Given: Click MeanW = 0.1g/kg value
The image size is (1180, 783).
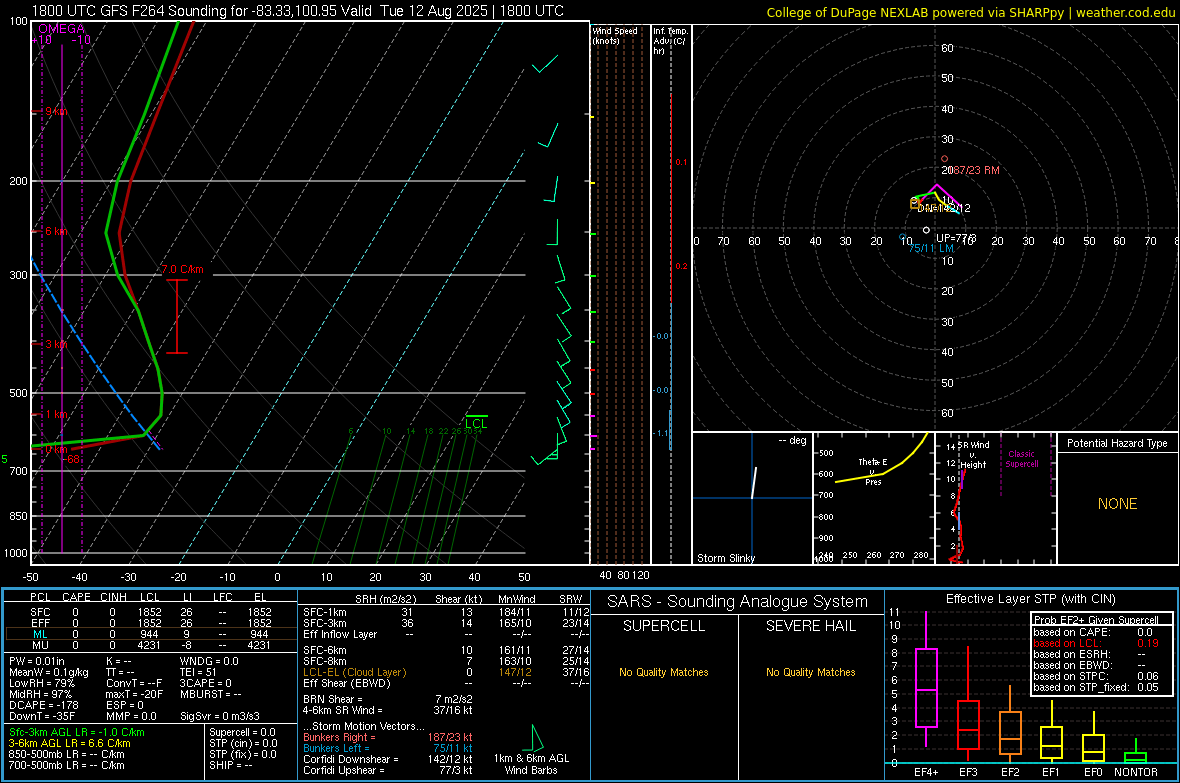Looking at the screenshot, I should pyautogui.click(x=49, y=672).
